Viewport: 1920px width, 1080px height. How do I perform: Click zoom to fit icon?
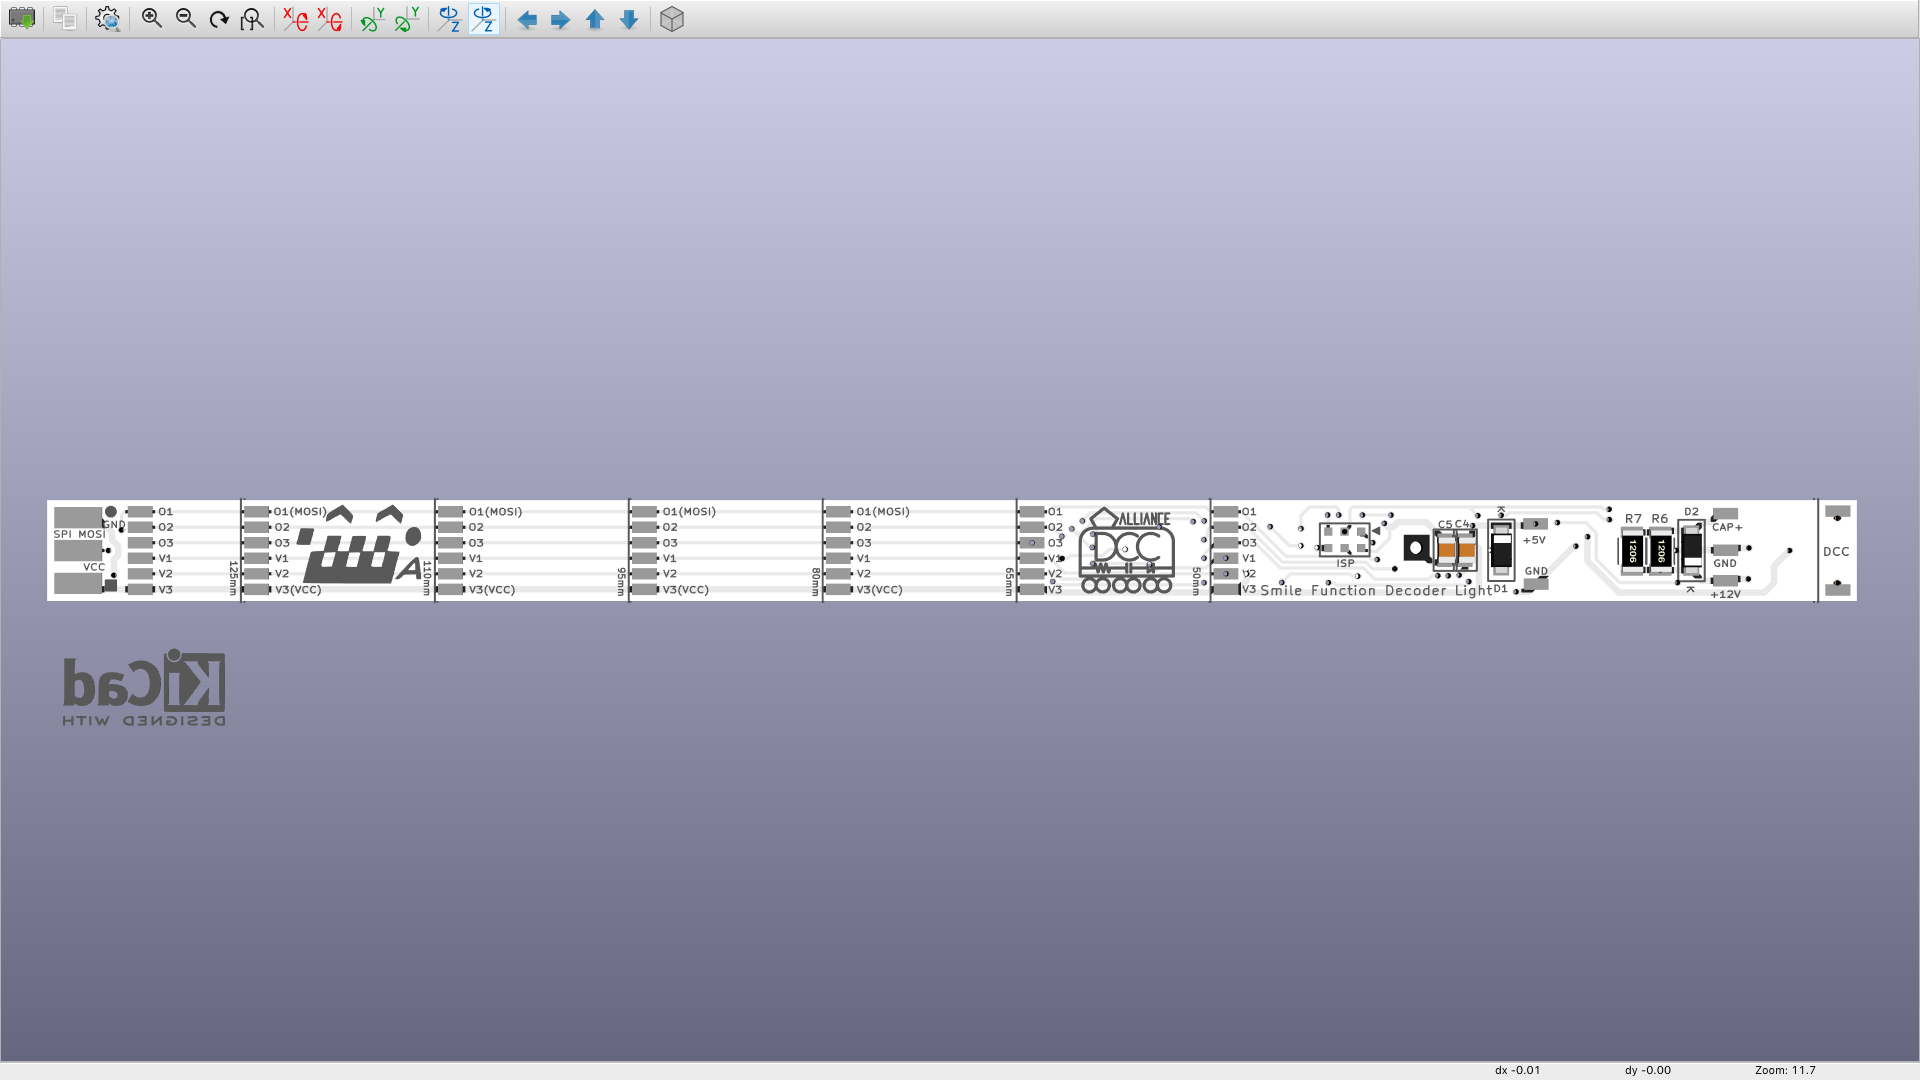click(252, 19)
